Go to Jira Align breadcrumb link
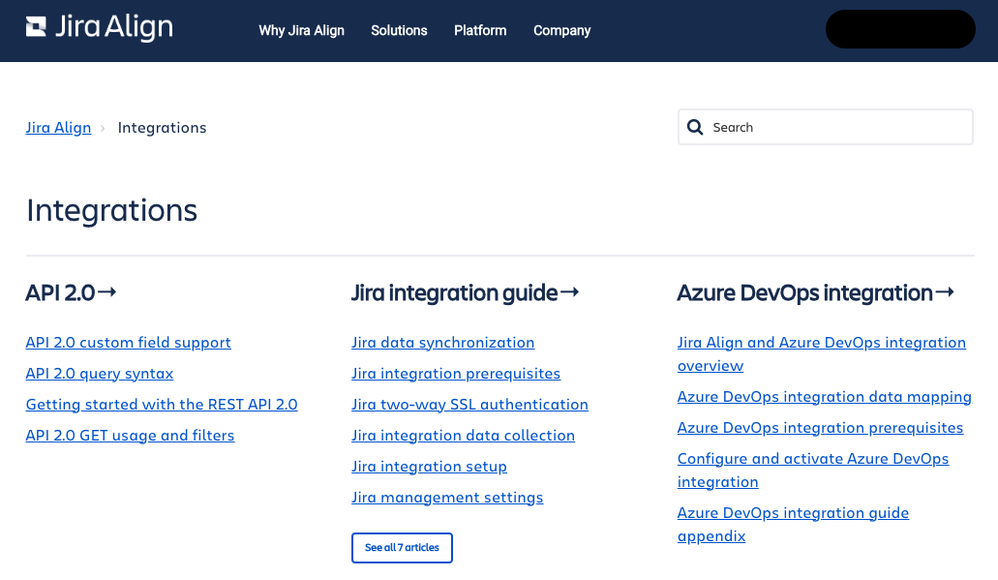This screenshot has height=580, width=998. [58, 127]
